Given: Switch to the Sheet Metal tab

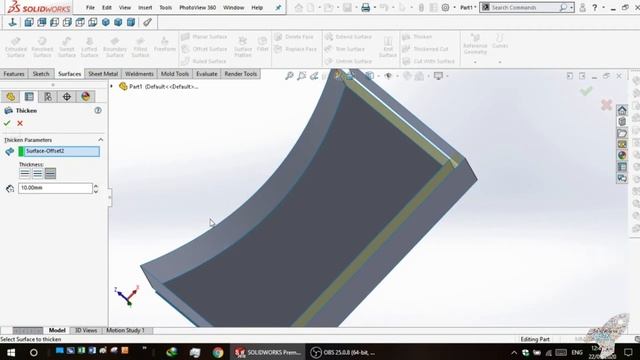Looking at the screenshot, I should (103, 74).
